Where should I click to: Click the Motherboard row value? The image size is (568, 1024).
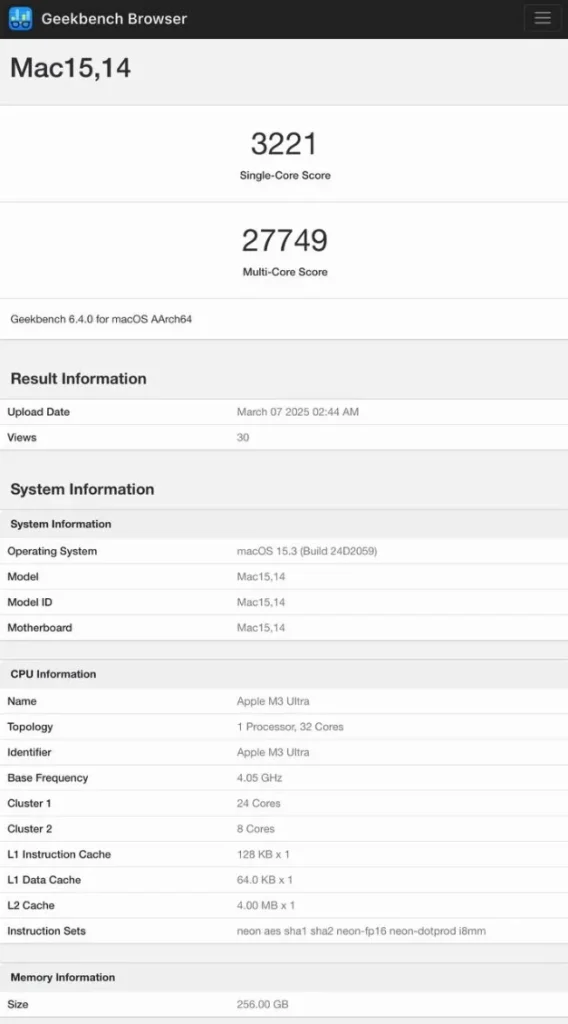(260, 628)
